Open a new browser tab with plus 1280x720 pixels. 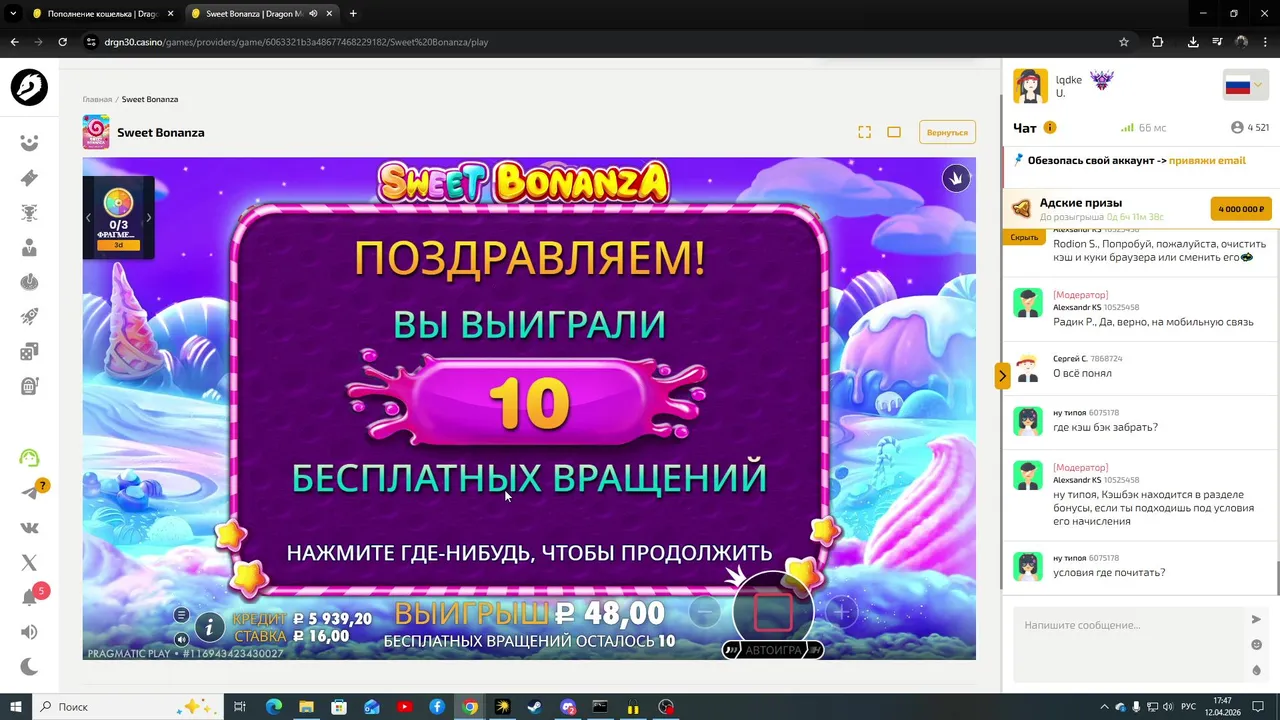click(353, 14)
